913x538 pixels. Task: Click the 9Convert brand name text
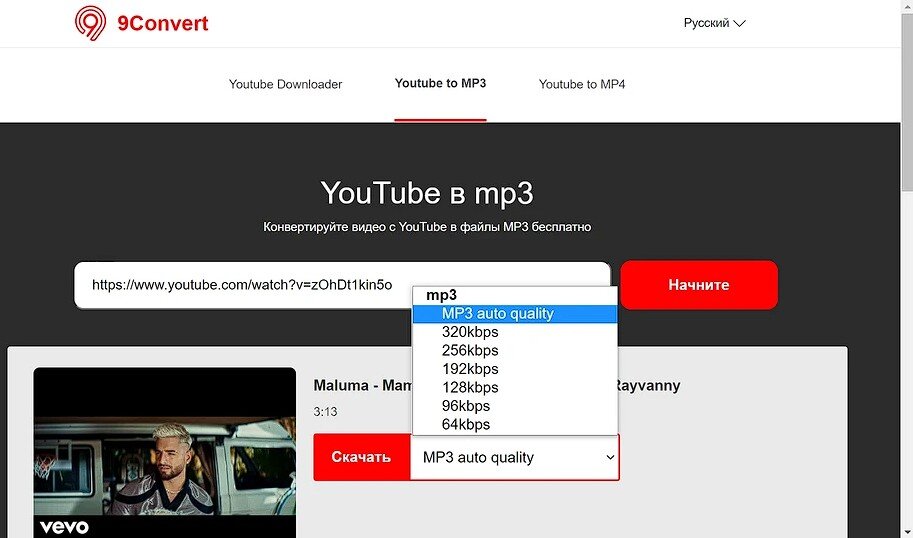click(162, 23)
